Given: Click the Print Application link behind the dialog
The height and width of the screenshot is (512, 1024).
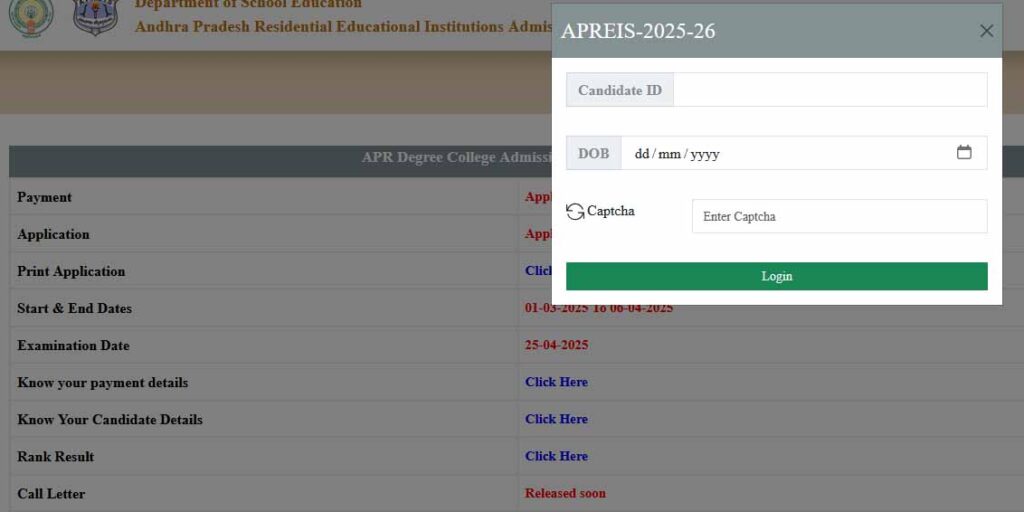Looking at the screenshot, I should click(x=539, y=270).
